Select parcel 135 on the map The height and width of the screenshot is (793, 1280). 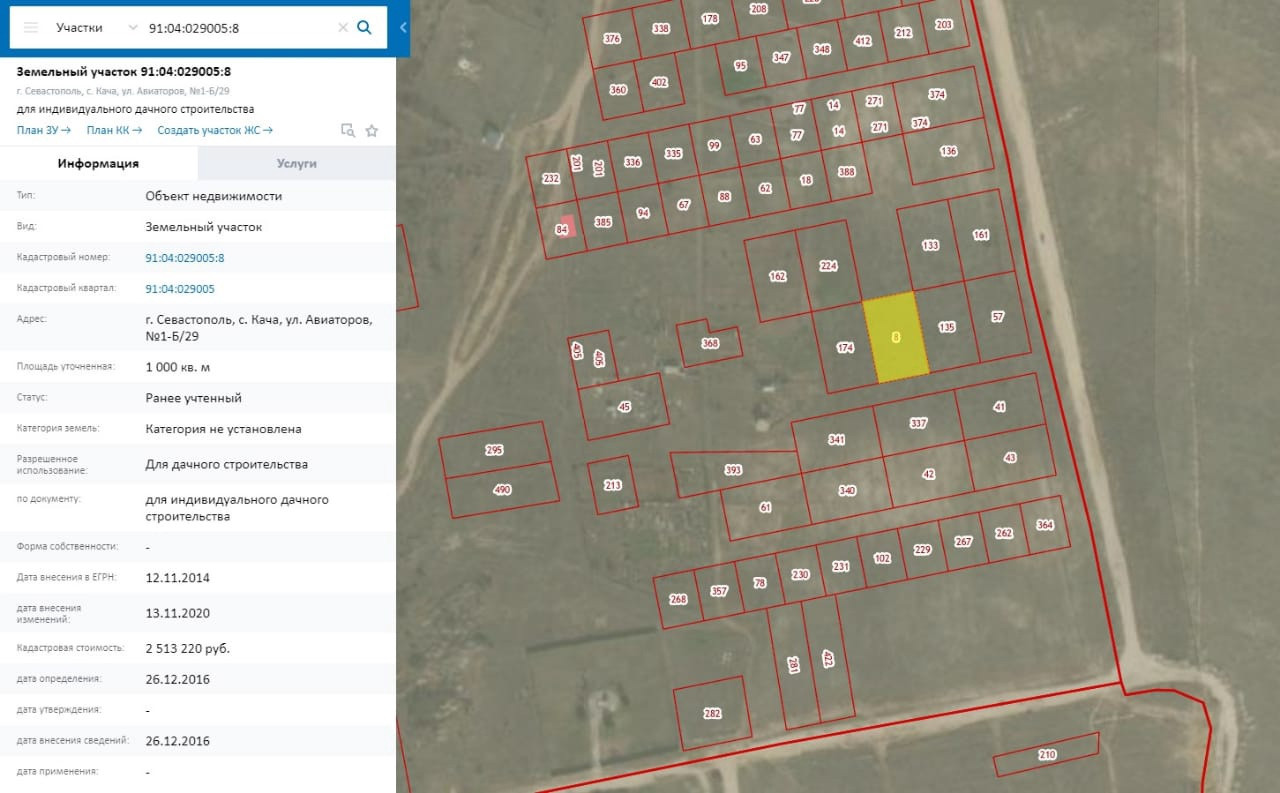click(x=947, y=327)
